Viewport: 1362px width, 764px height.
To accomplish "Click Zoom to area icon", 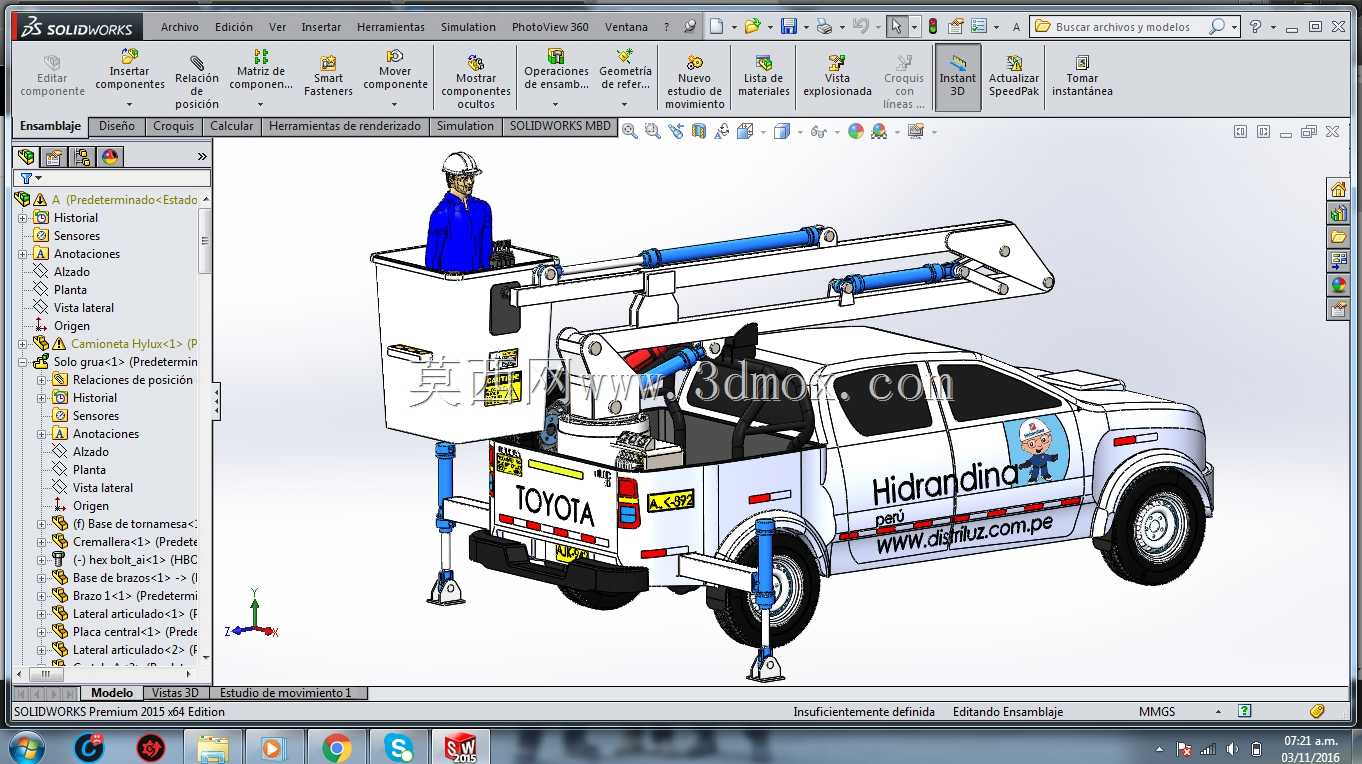I will (652, 131).
